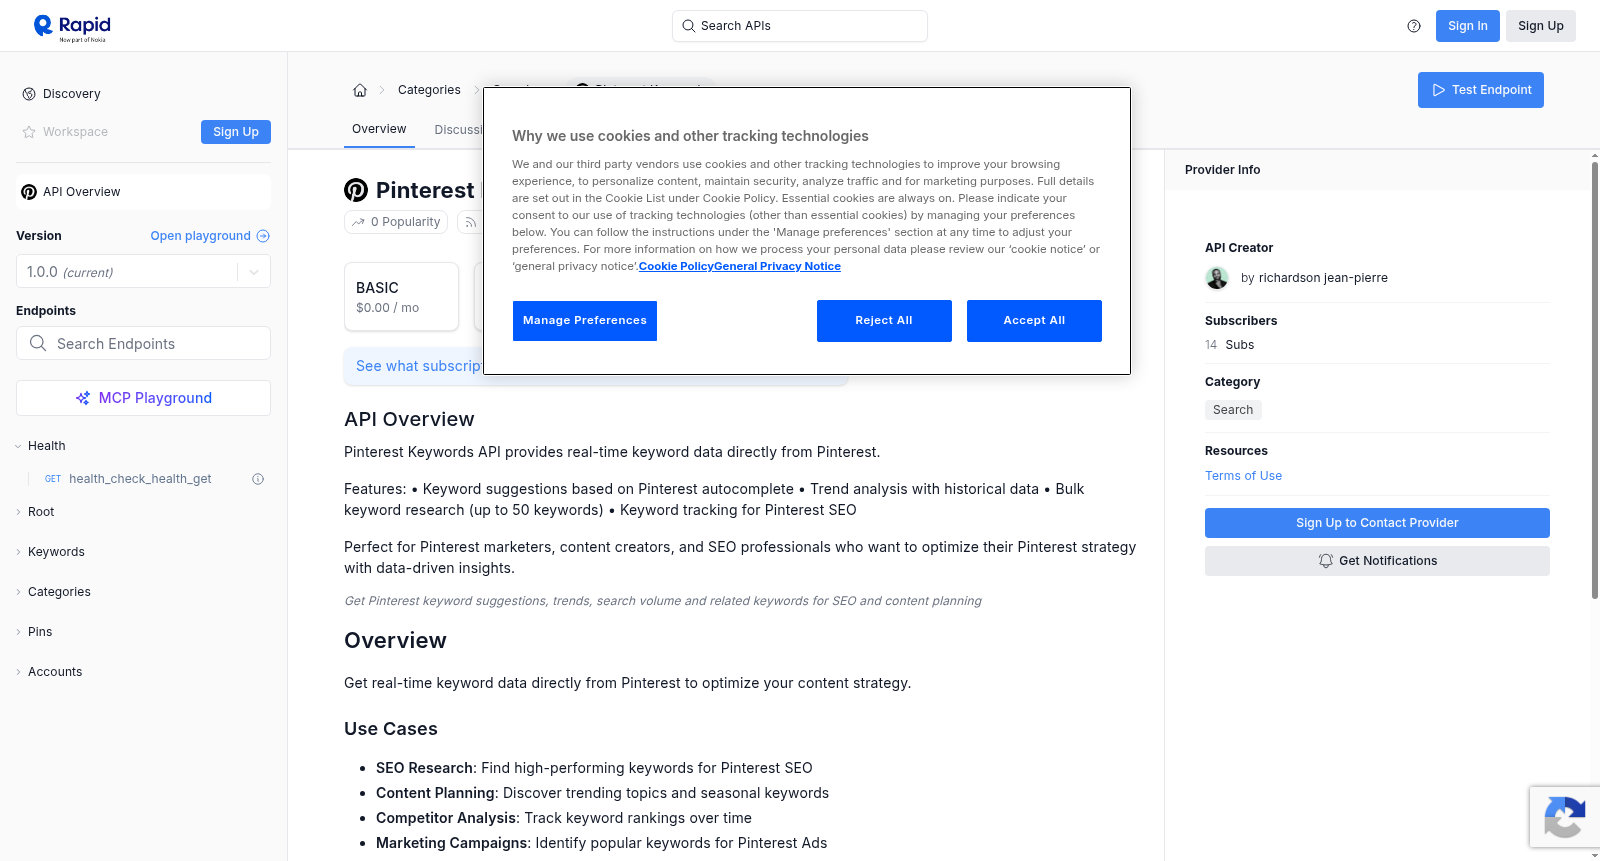Open the Cookie Policy link
This screenshot has height=861, width=1600.
coord(676,266)
